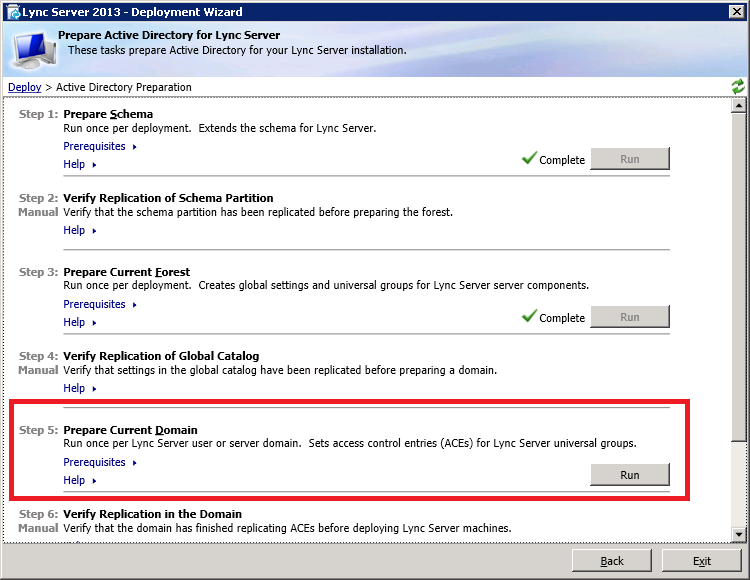The height and width of the screenshot is (580, 750).
Task: Open Help under Verify Replication of Global Catalog
Action: click(80, 388)
